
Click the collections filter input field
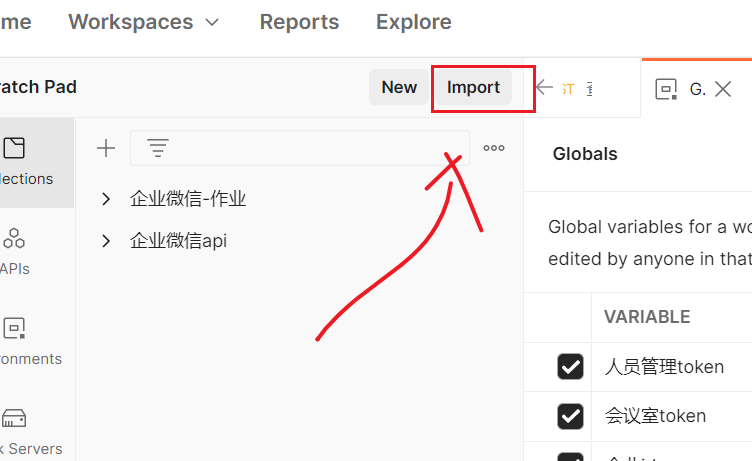click(300, 148)
